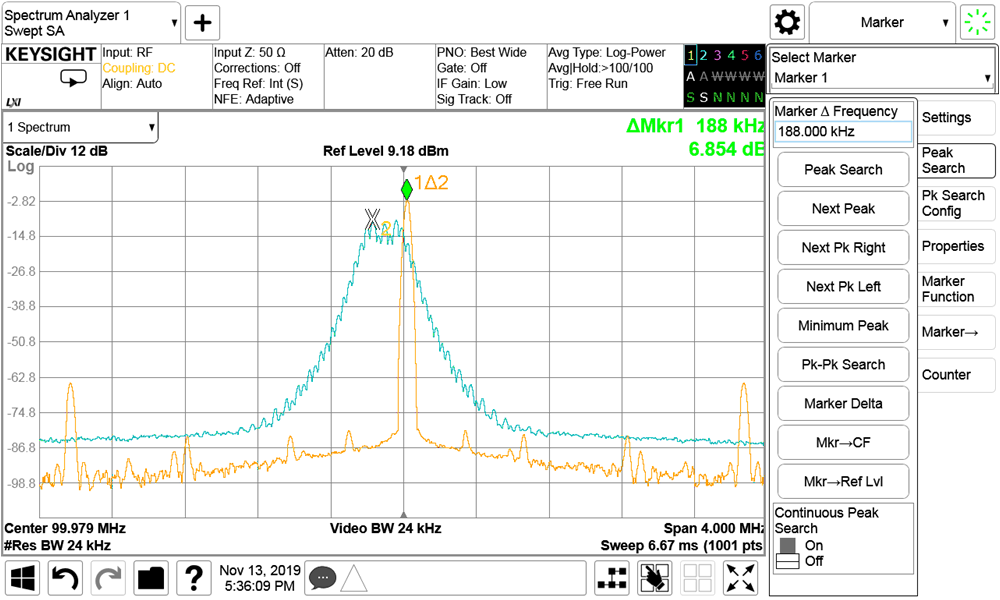Open the Properties tab

955,246
